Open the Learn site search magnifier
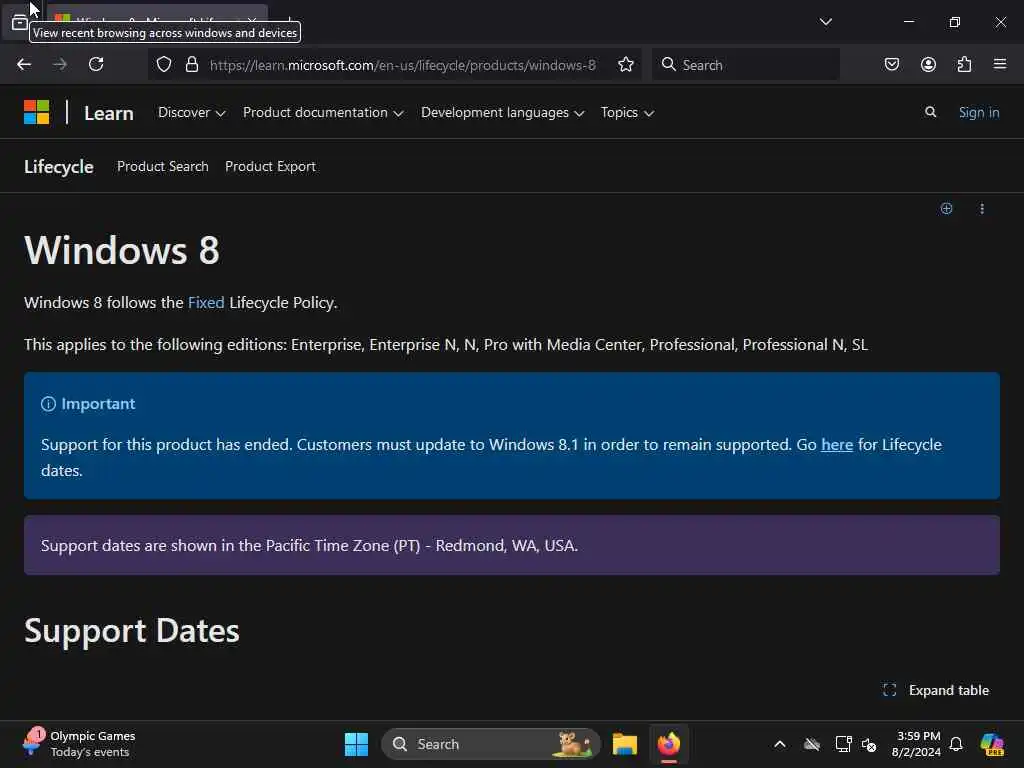The height and width of the screenshot is (768, 1024). pyautogui.click(x=931, y=112)
